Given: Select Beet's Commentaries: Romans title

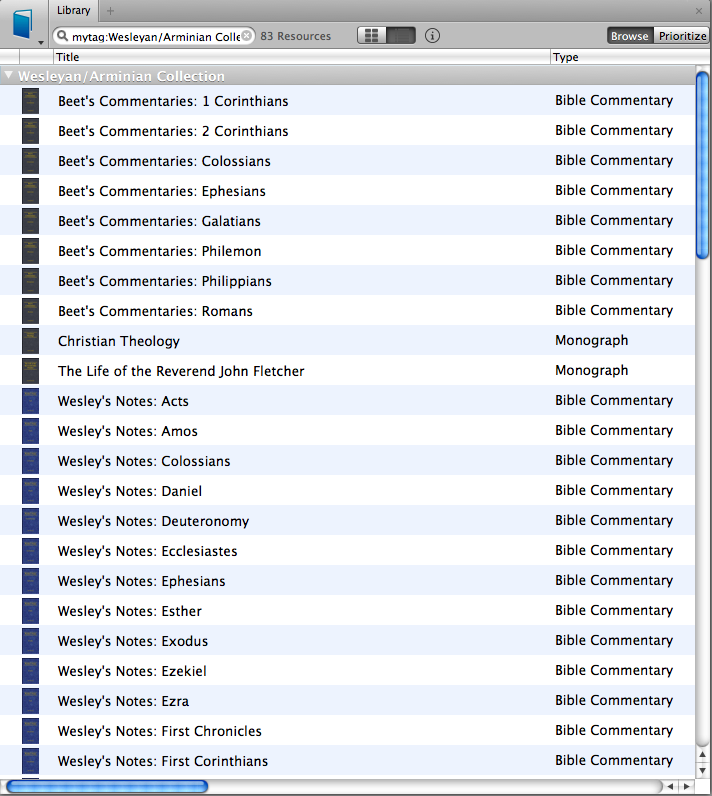Looking at the screenshot, I should tap(155, 311).
